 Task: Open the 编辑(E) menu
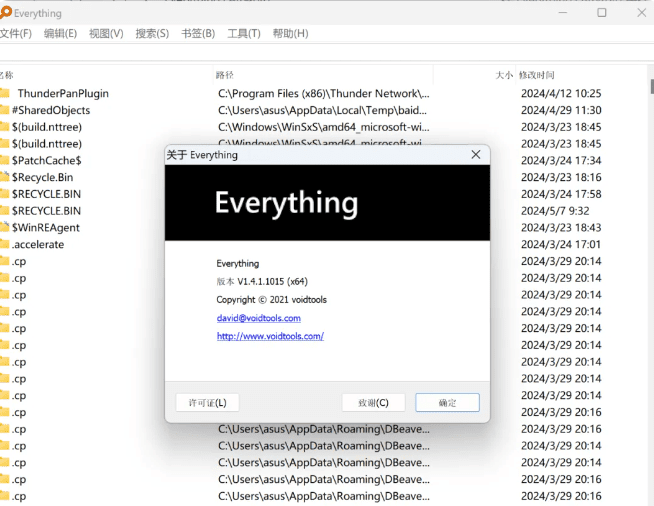[x=60, y=33]
